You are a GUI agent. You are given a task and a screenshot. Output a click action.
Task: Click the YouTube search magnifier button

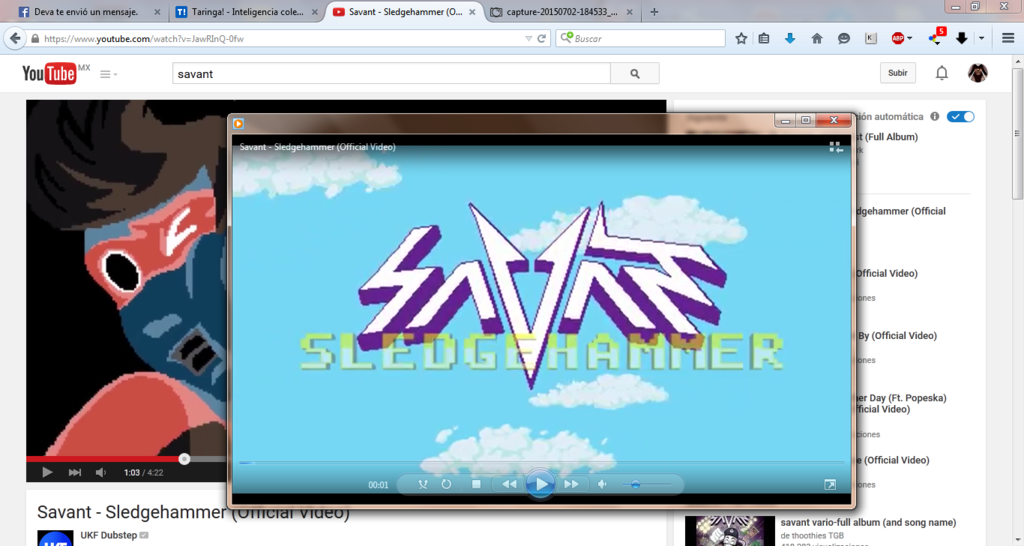coord(635,74)
